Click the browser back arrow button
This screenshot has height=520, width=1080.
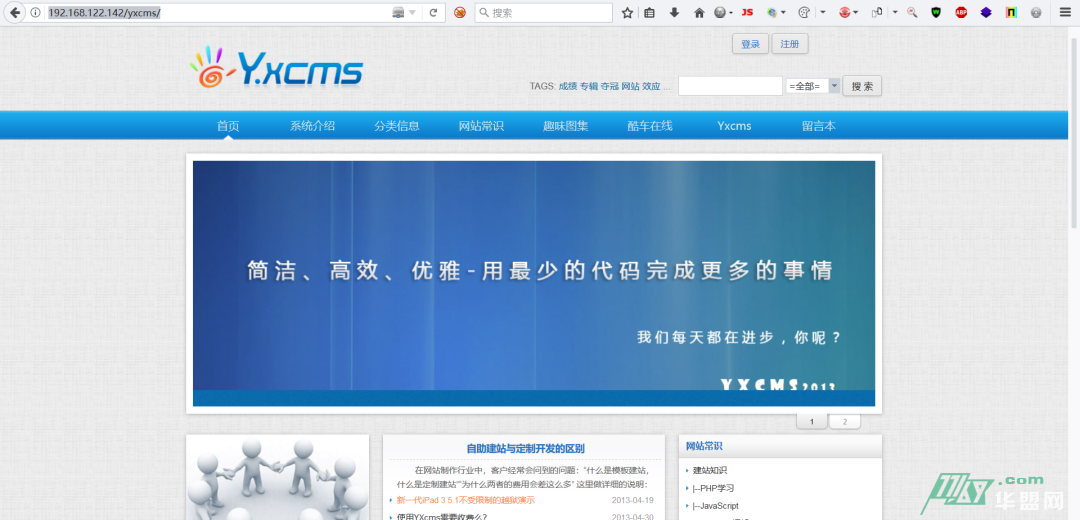click(14, 12)
